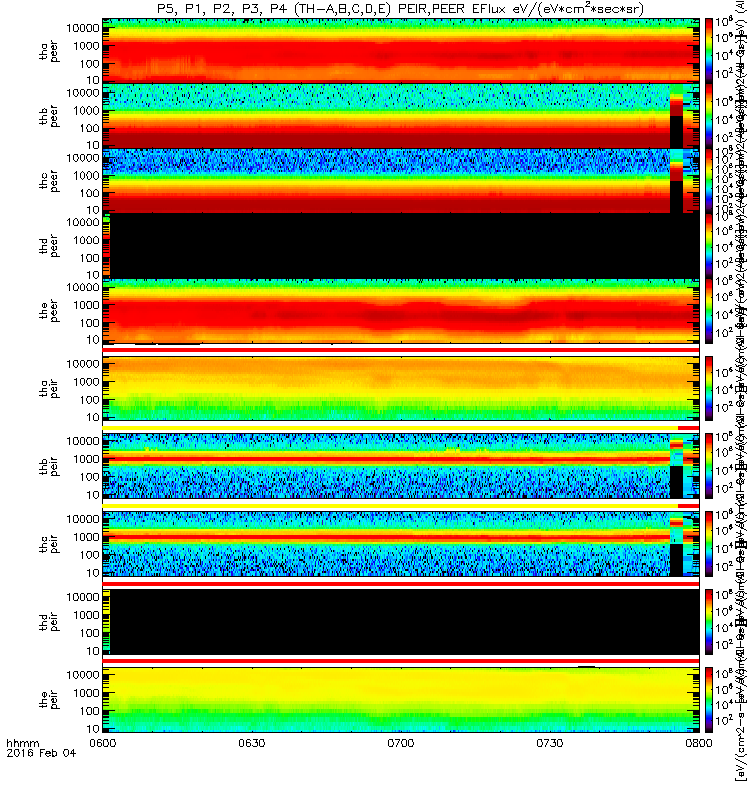Click the thb peer electron spectrogram panel
750x800 pixels.
(401, 115)
